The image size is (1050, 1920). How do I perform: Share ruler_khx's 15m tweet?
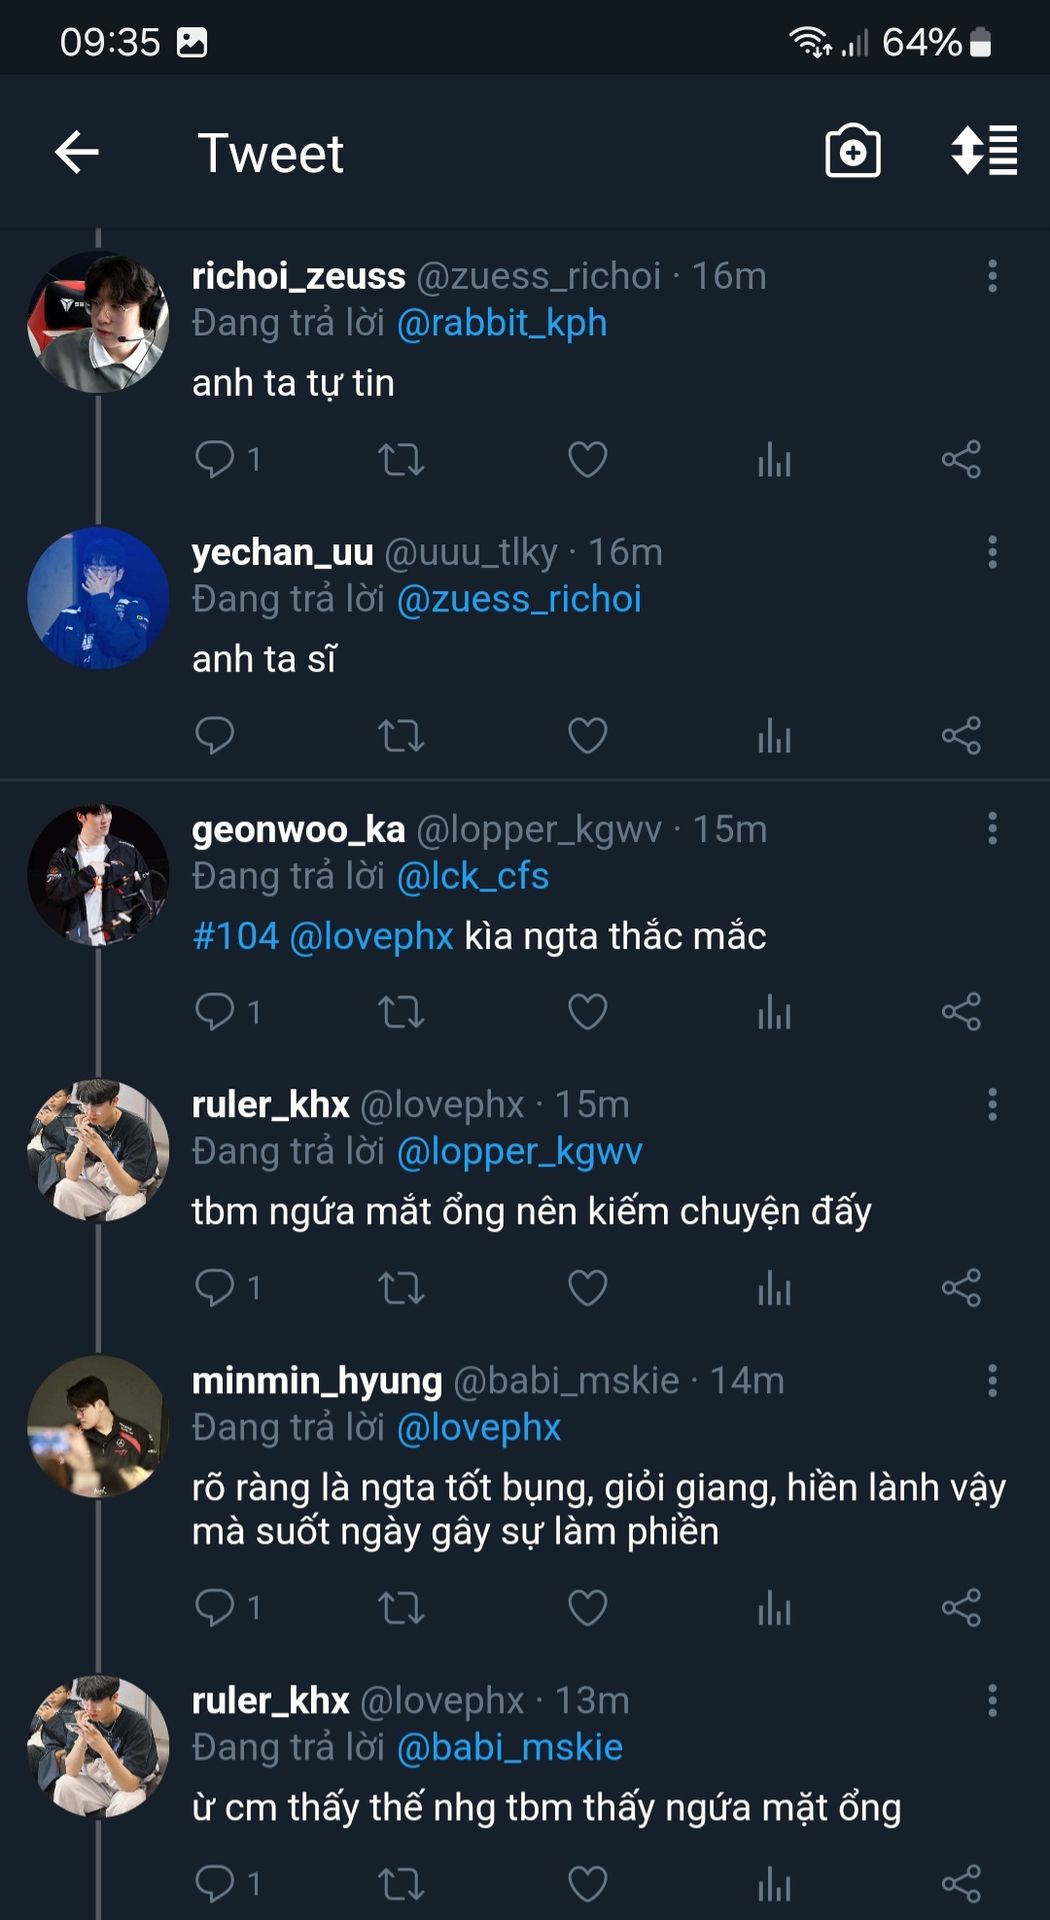tap(961, 1288)
